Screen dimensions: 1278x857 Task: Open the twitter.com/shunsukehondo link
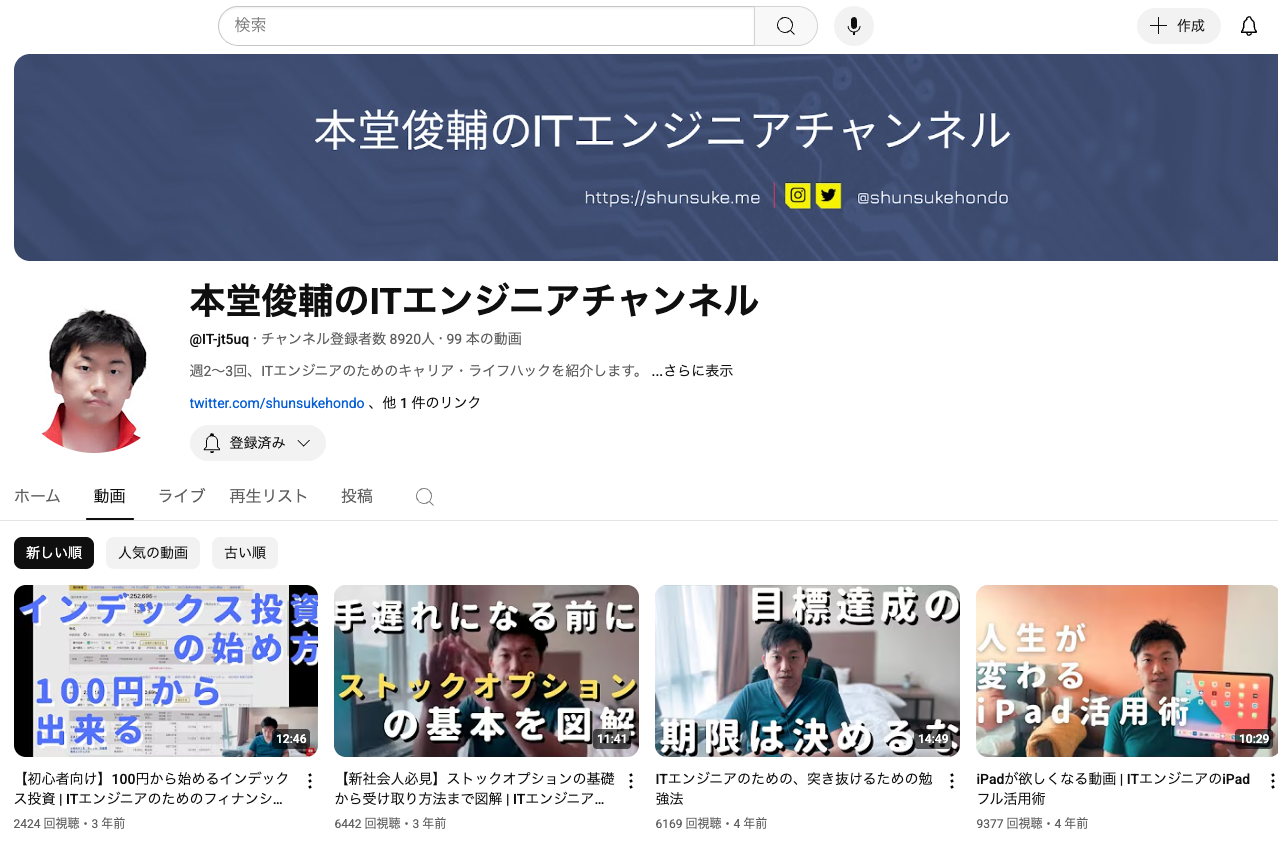click(277, 403)
